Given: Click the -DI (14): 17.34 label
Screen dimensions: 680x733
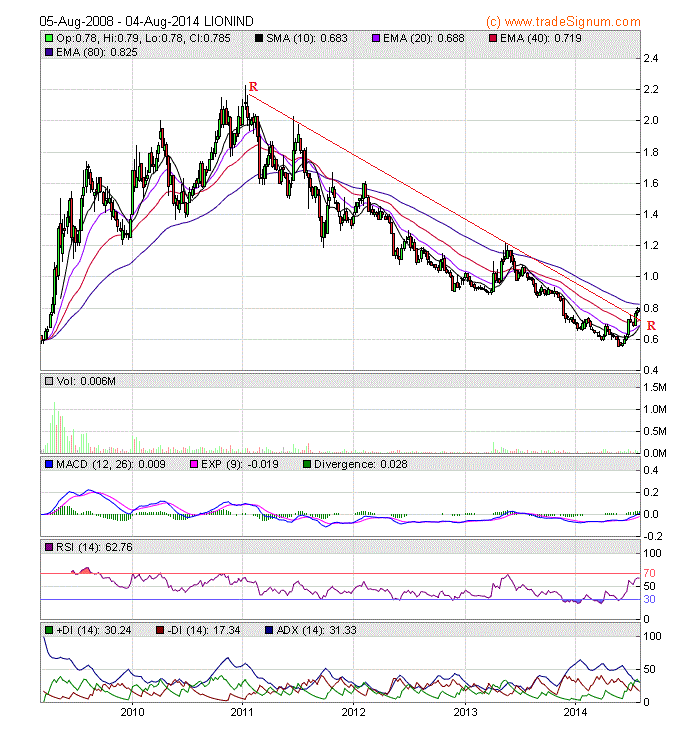Looking at the screenshot, I should point(204,631).
